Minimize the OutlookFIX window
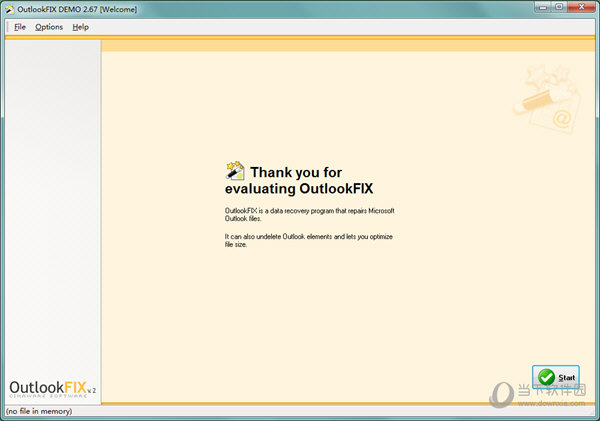Image resolution: width=600 pixels, height=421 pixels. pyautogui.click(x=543, y=7)
